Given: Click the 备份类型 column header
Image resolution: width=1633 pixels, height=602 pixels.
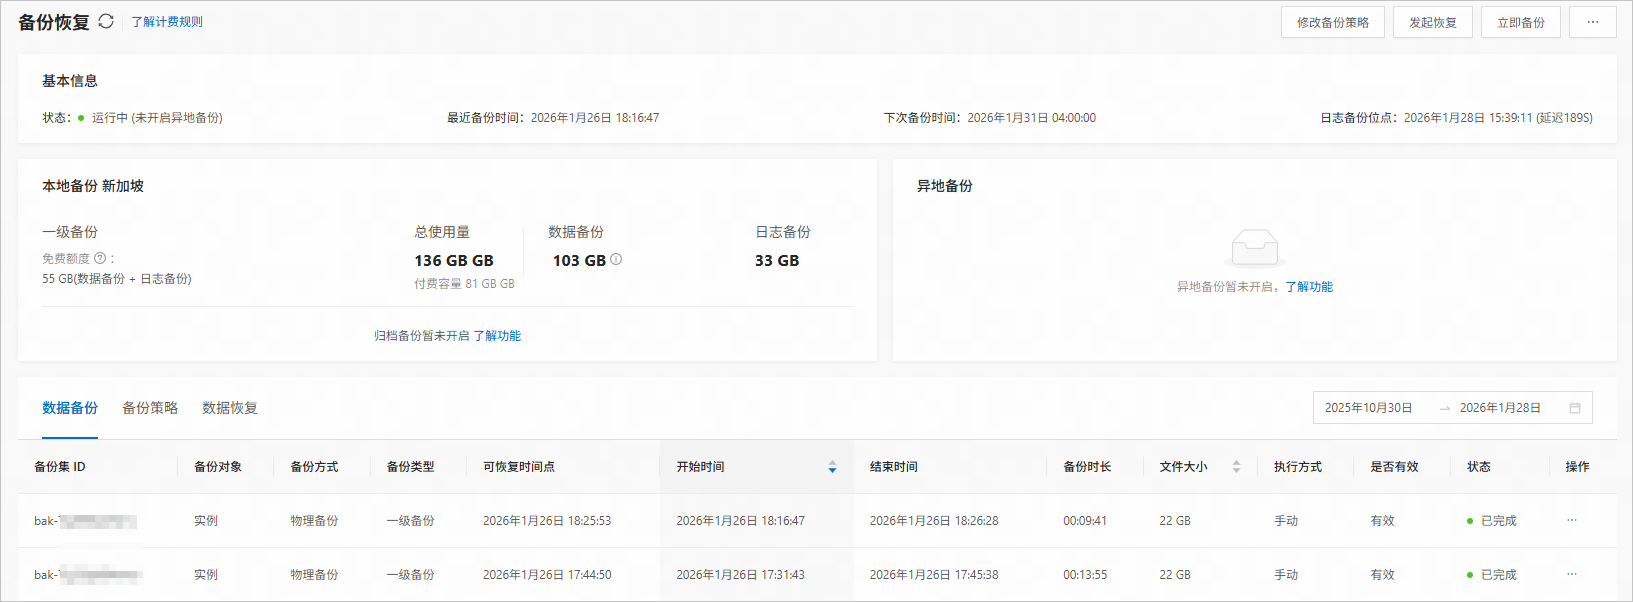Looking at the screenshot, I should click(x=411, y=467).
